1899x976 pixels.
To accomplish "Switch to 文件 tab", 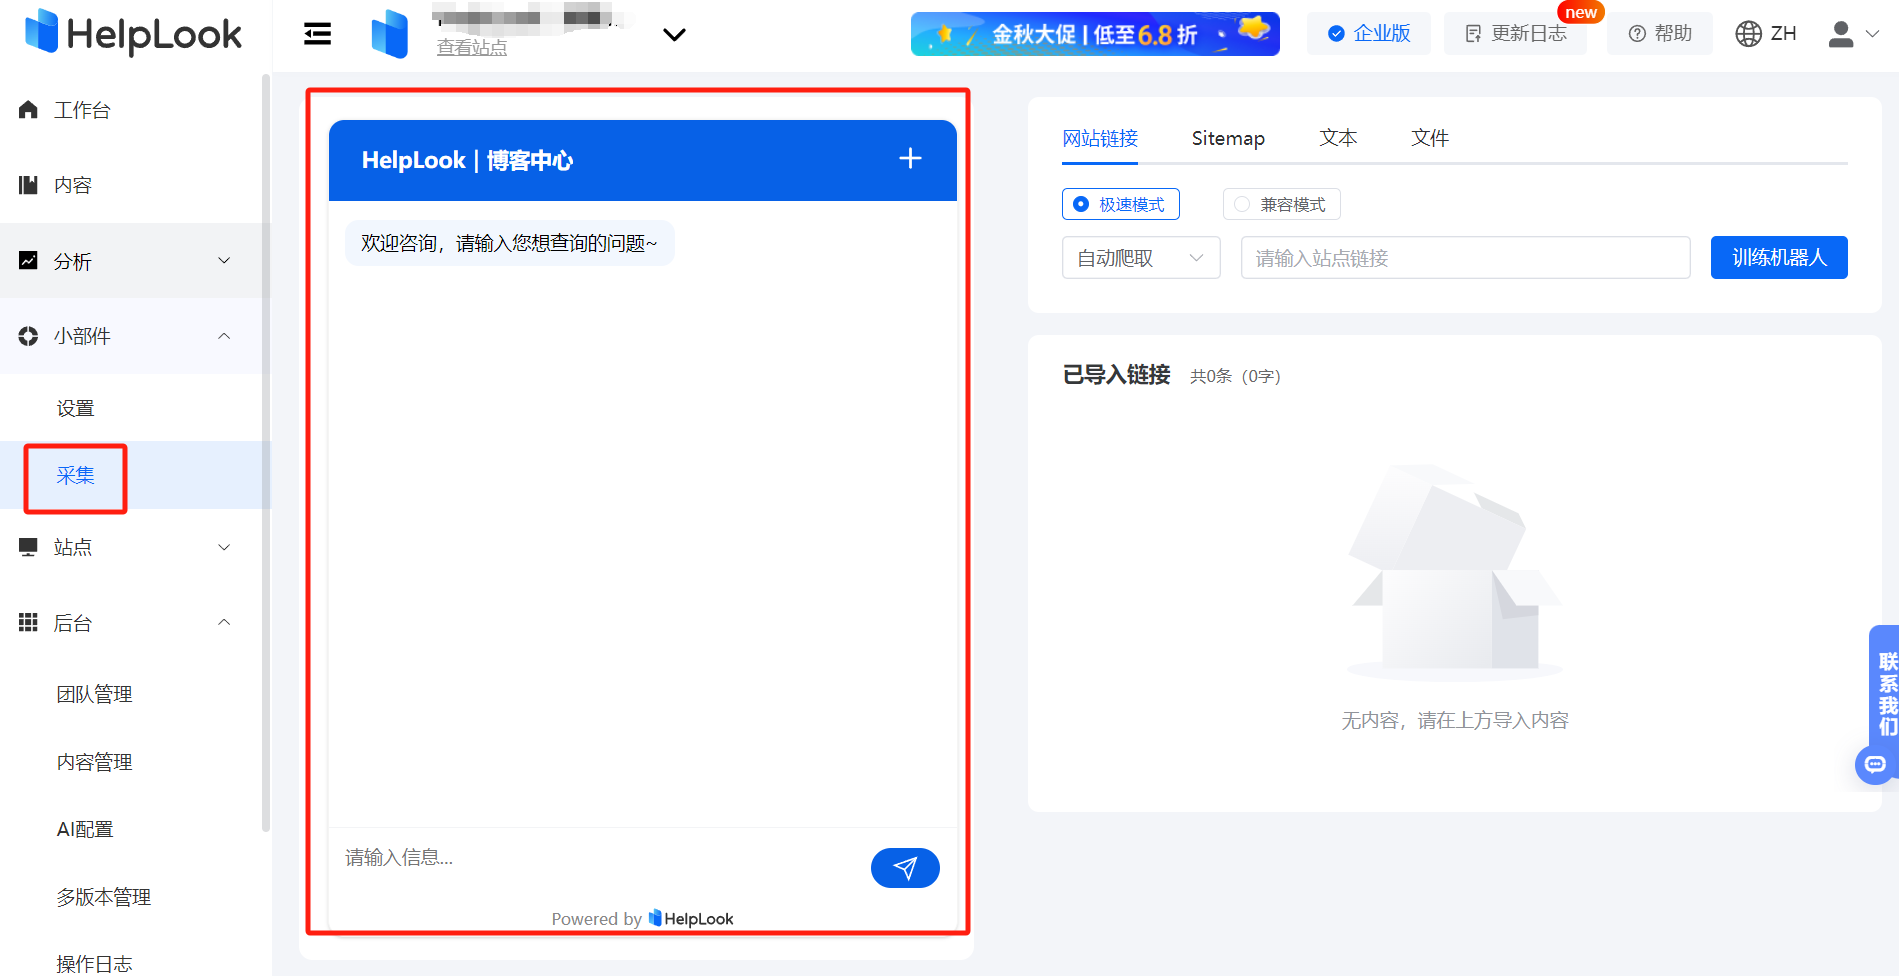I will (1430, 138).
